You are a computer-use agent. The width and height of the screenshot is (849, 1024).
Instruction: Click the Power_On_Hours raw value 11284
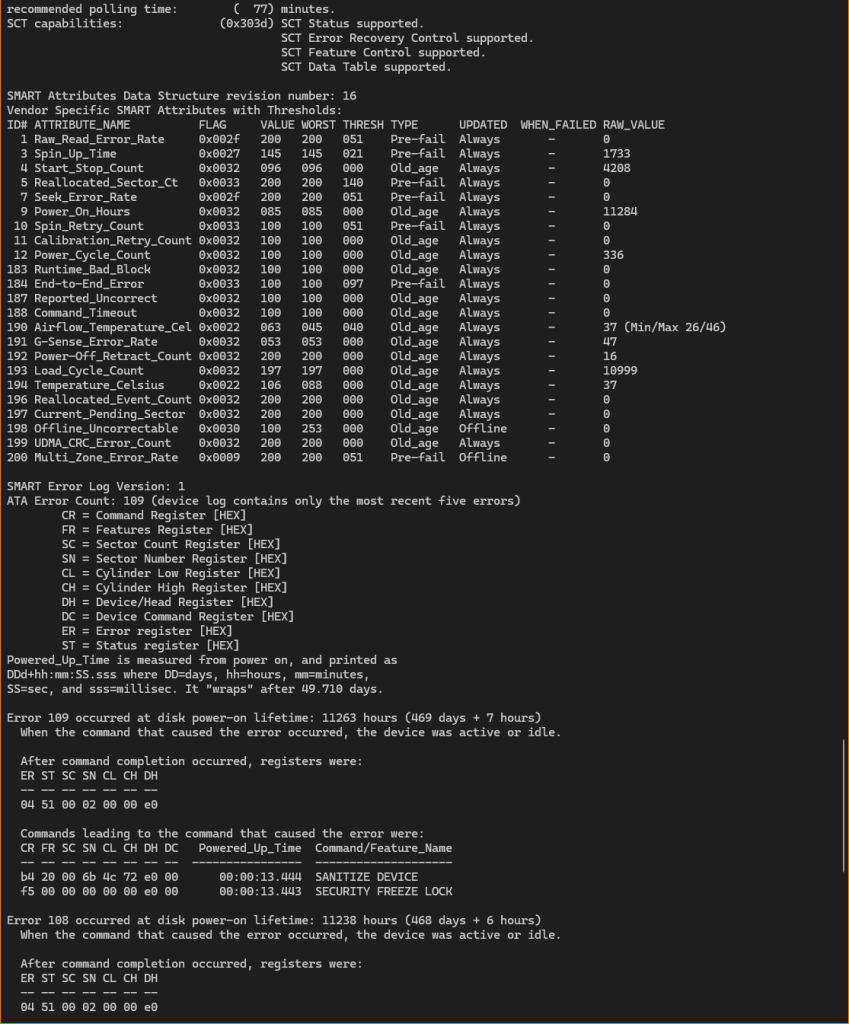(x=620, y=212)
